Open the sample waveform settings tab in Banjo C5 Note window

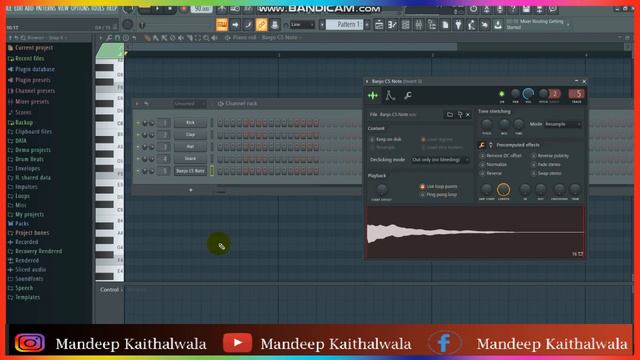[x=373, y=96]
